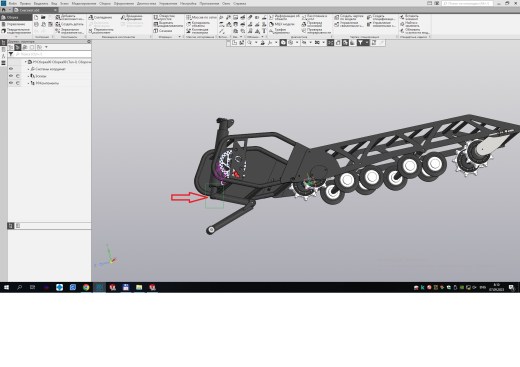
Task: Open the dropdown arrow on the tree panel toolbar
Action: click(46, 47)
